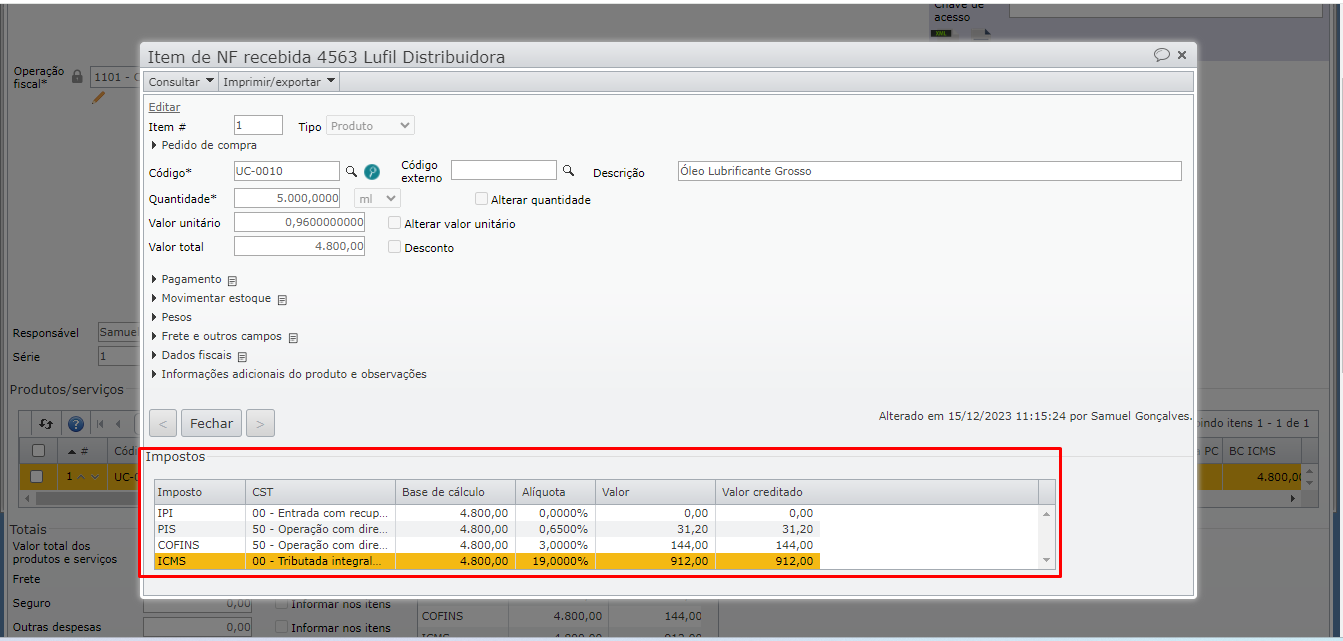The image size is (1343, 641).
Task: Open the Consultar menu
Action: 181,82
